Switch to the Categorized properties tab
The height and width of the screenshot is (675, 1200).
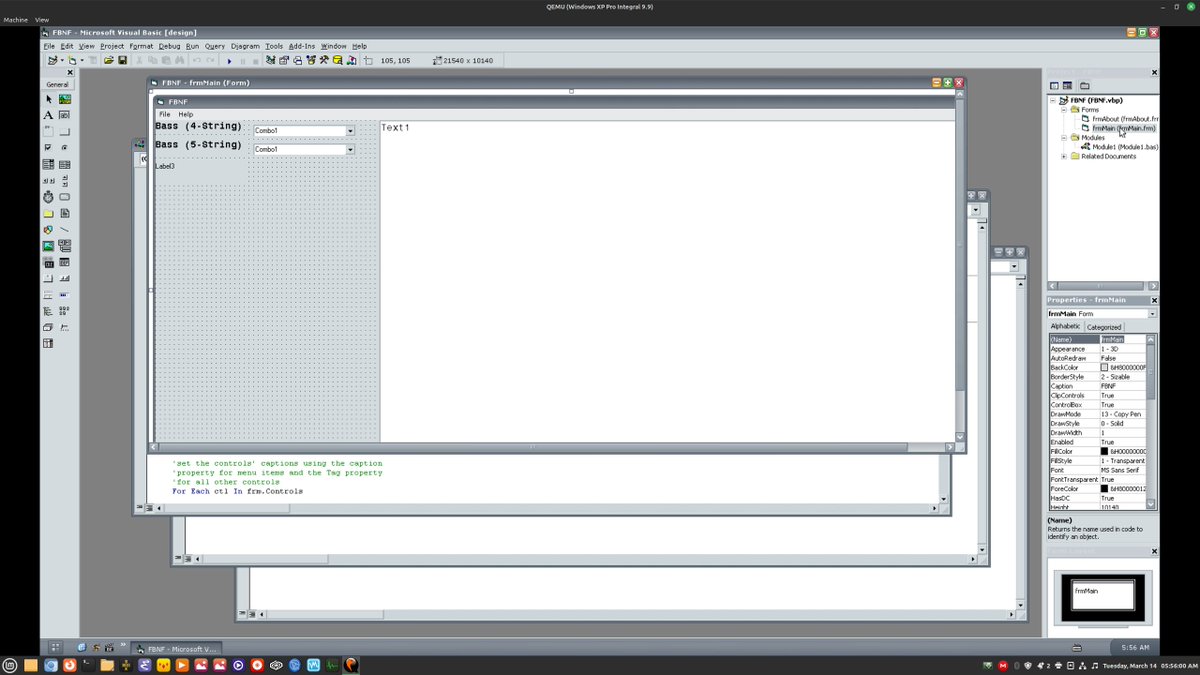pos(1104,327)
